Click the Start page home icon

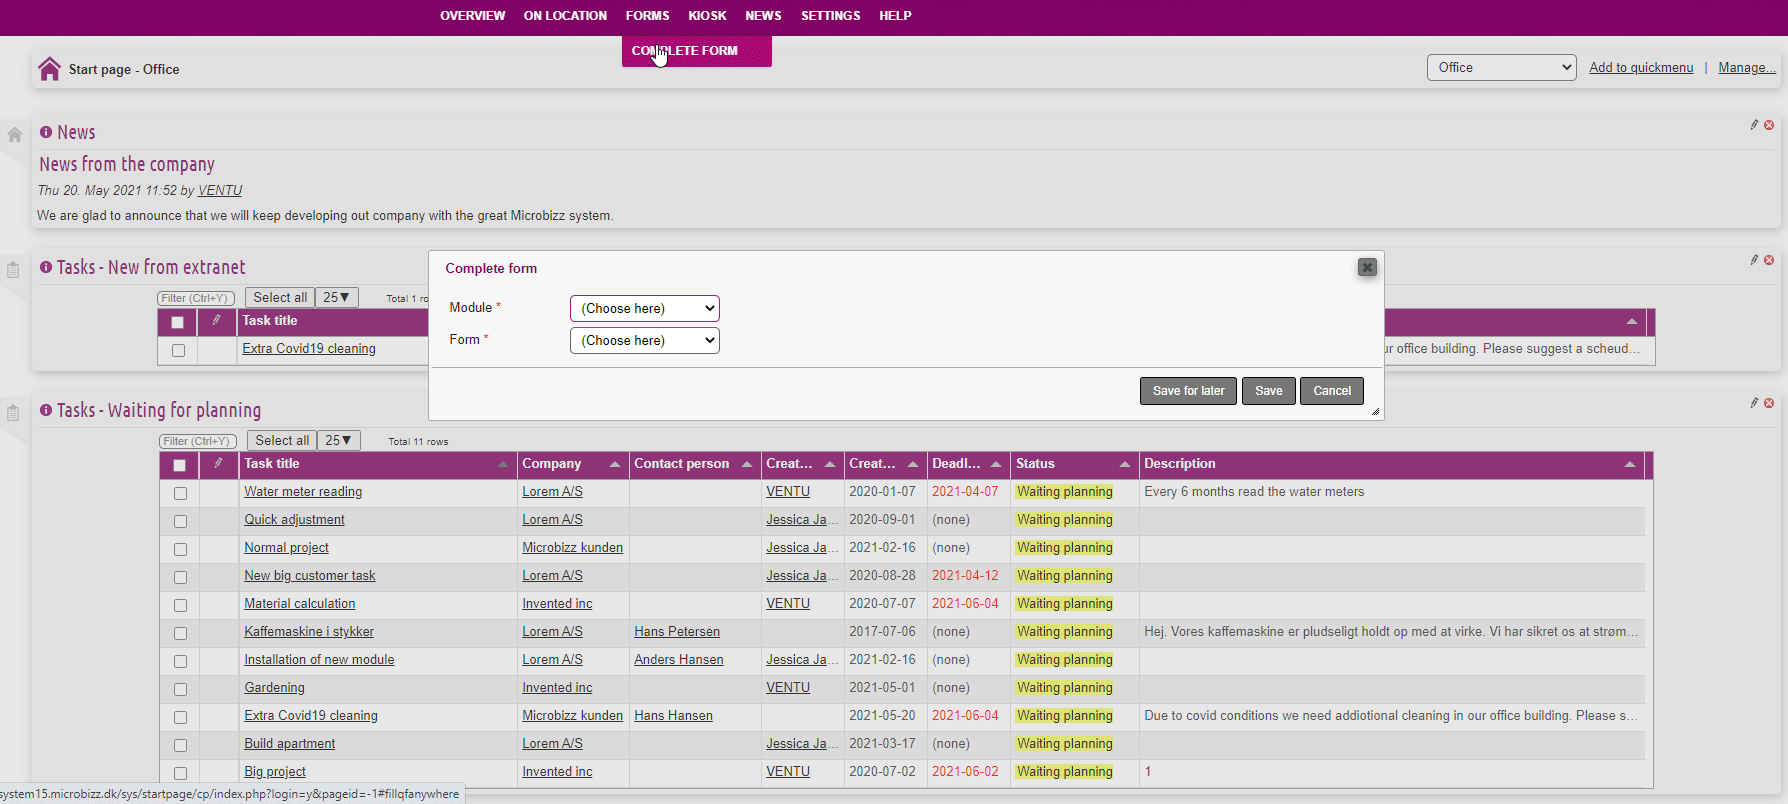(x=49, y=69)
